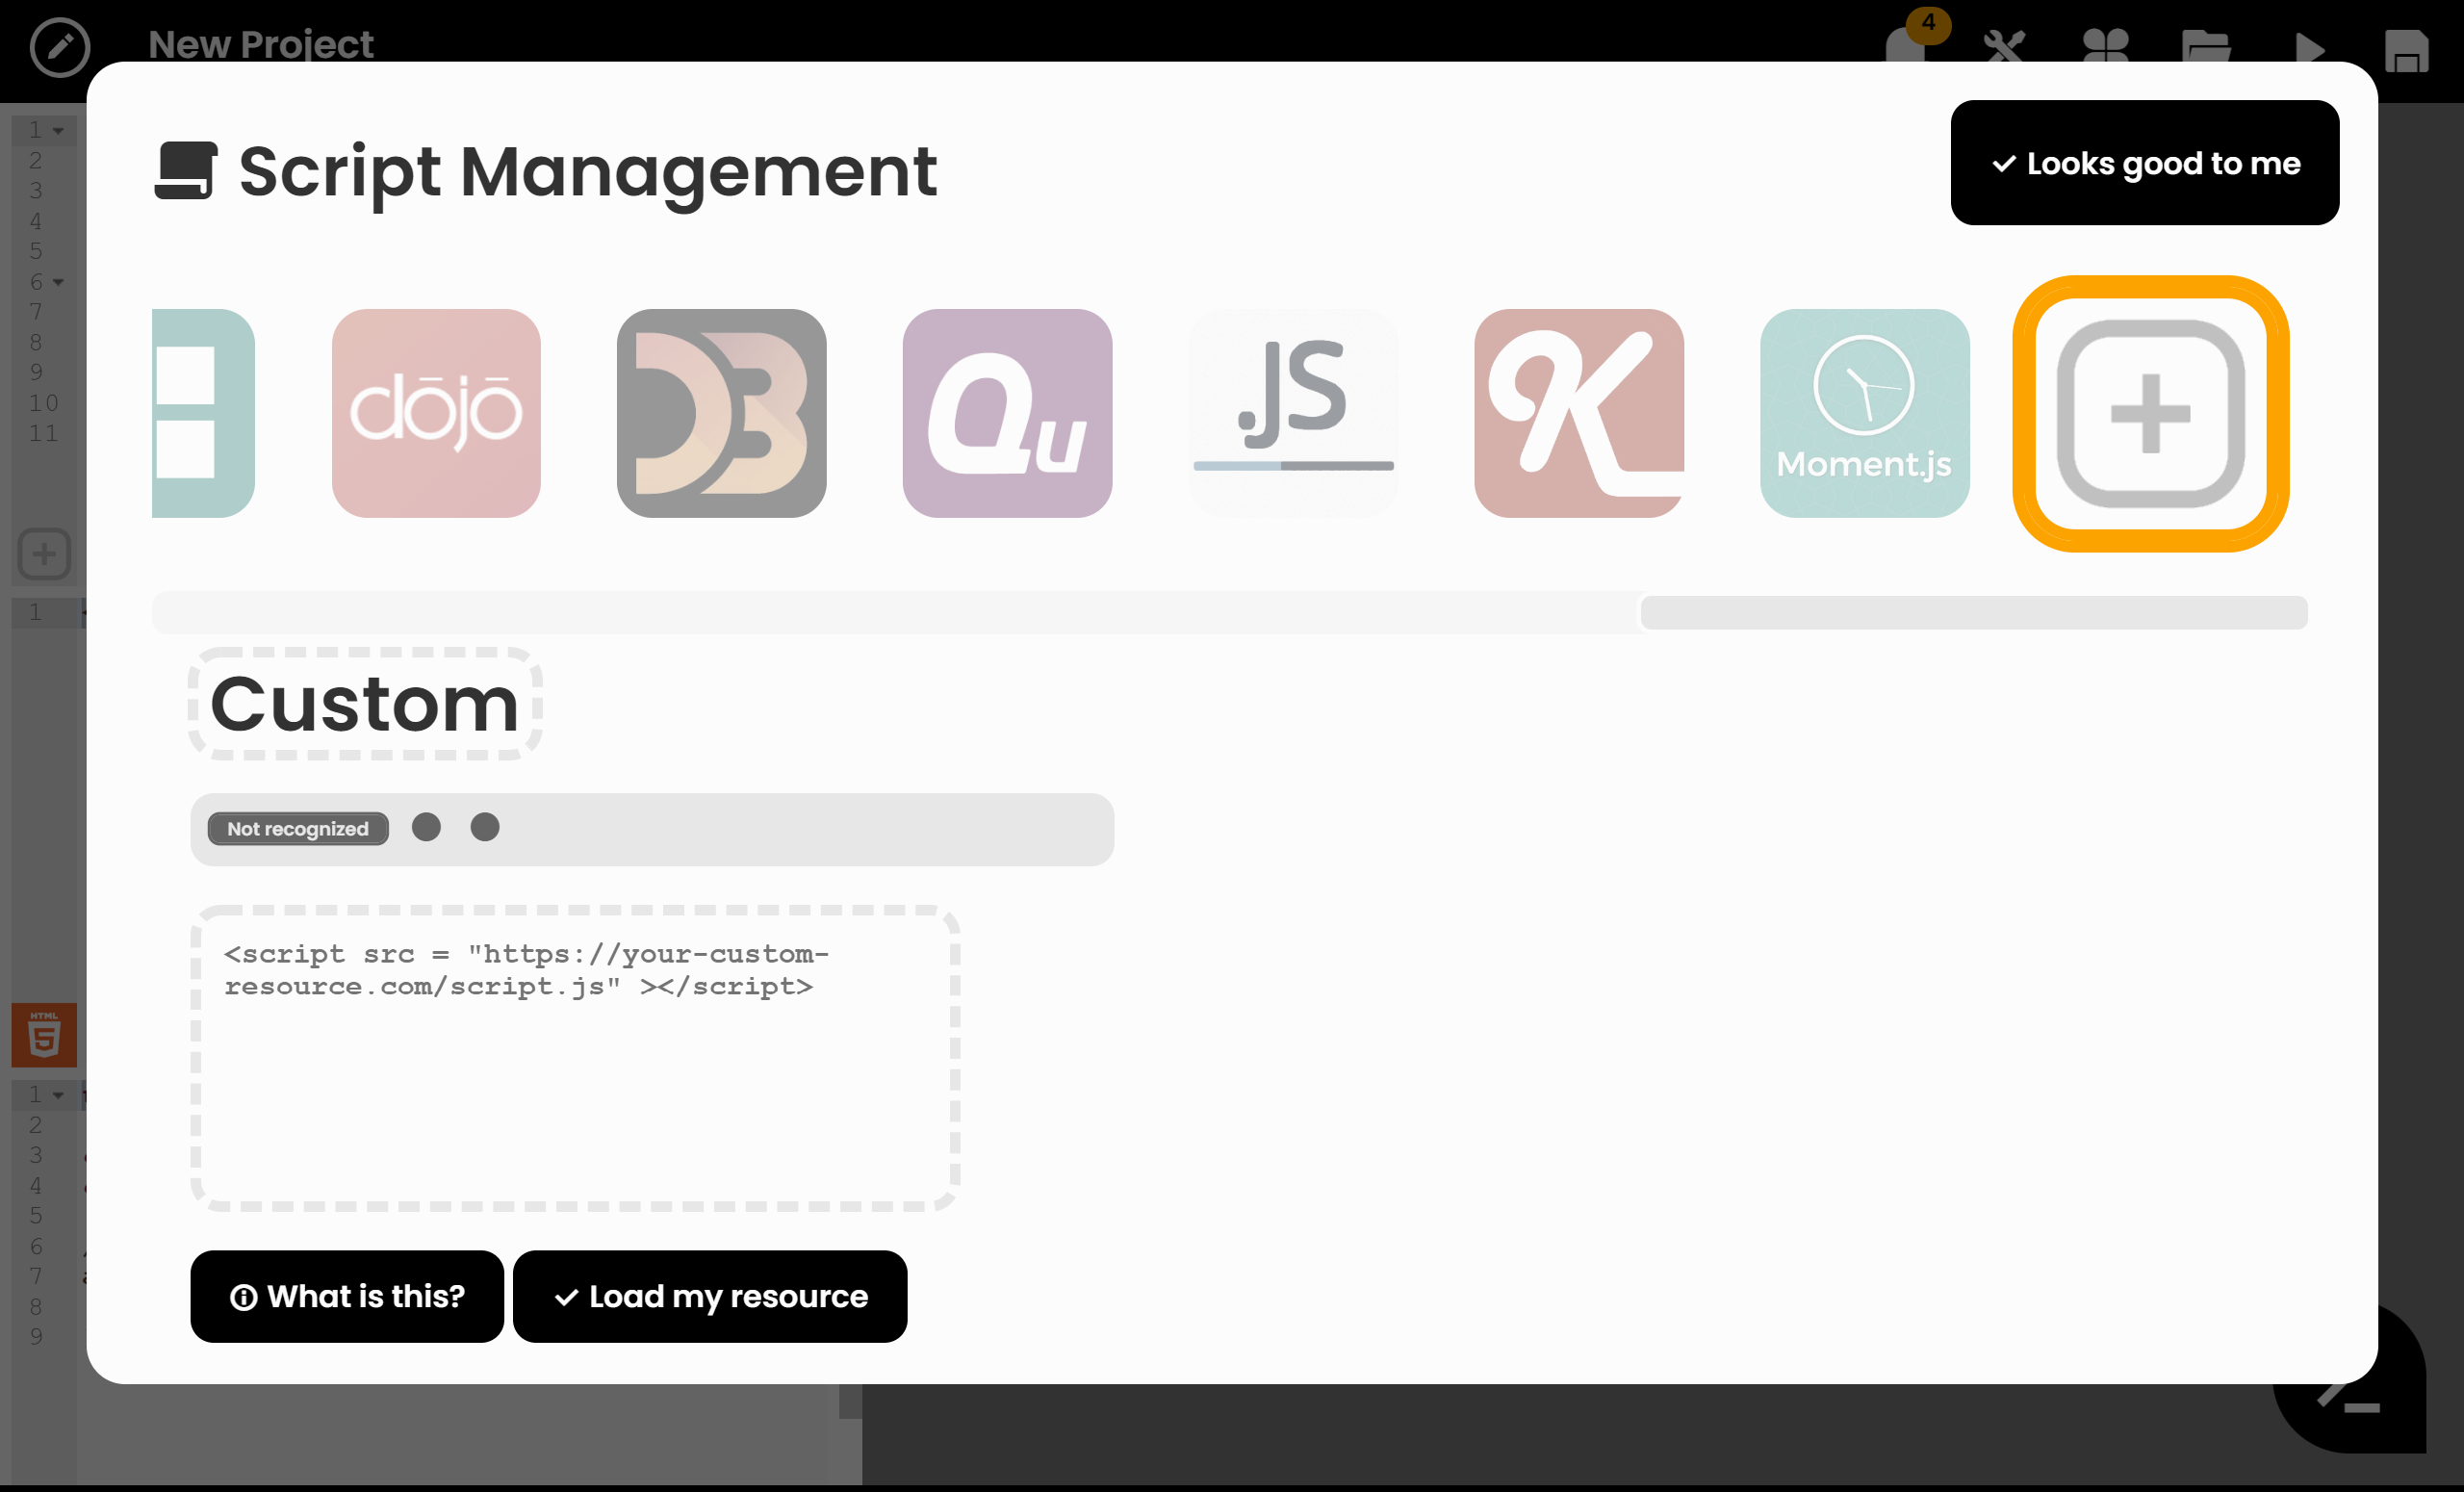
Task: Collapse fold arrow on line 6 of top editor
Action: point(58,282)
